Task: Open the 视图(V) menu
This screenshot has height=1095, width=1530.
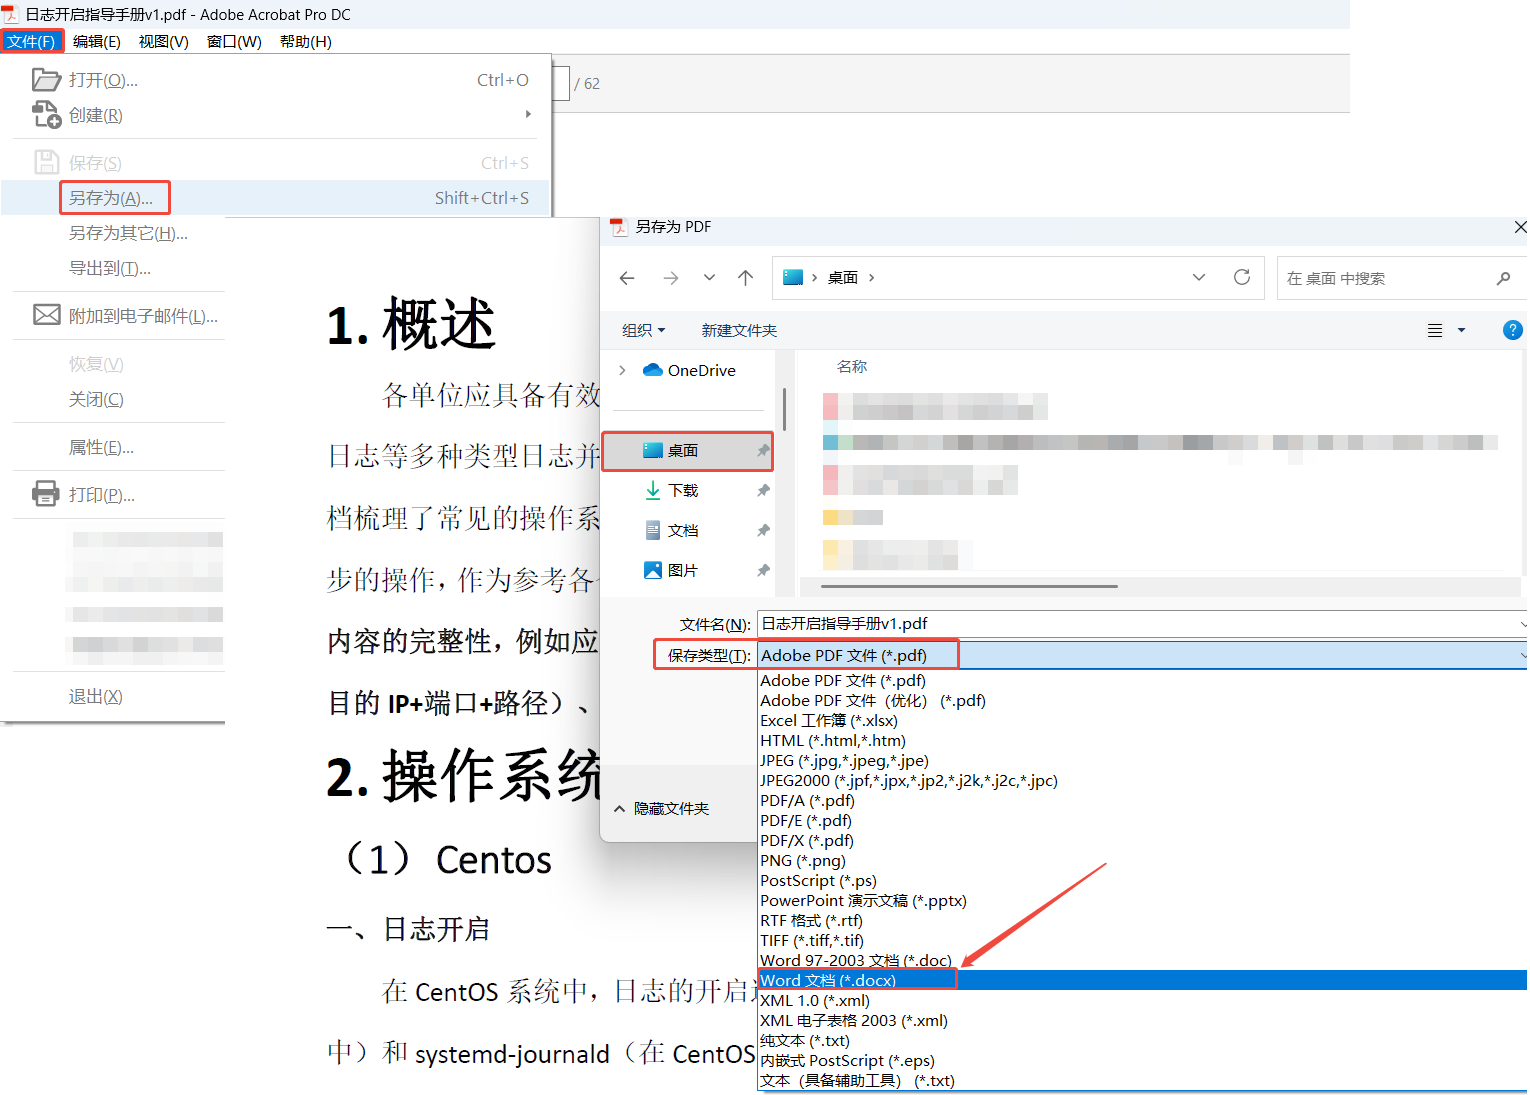Action: click(164, 41)
